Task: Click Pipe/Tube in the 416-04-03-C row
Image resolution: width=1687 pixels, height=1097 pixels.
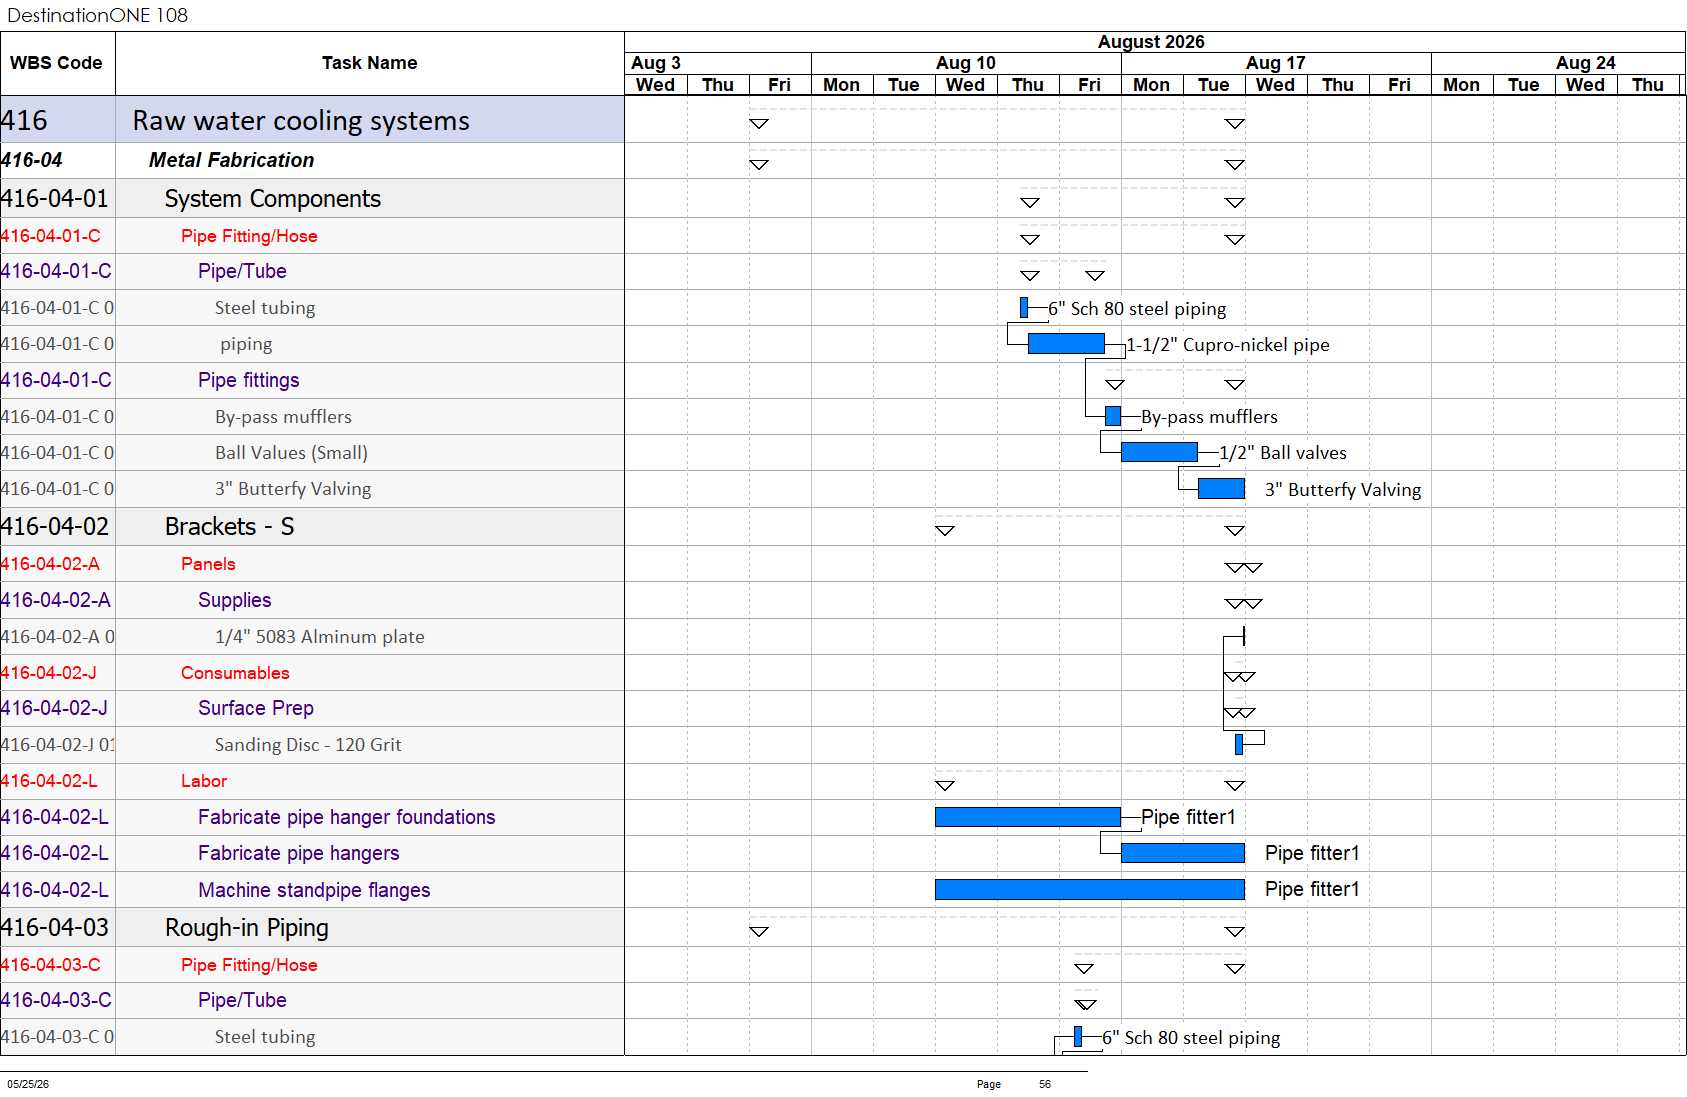Action: 242,1000
